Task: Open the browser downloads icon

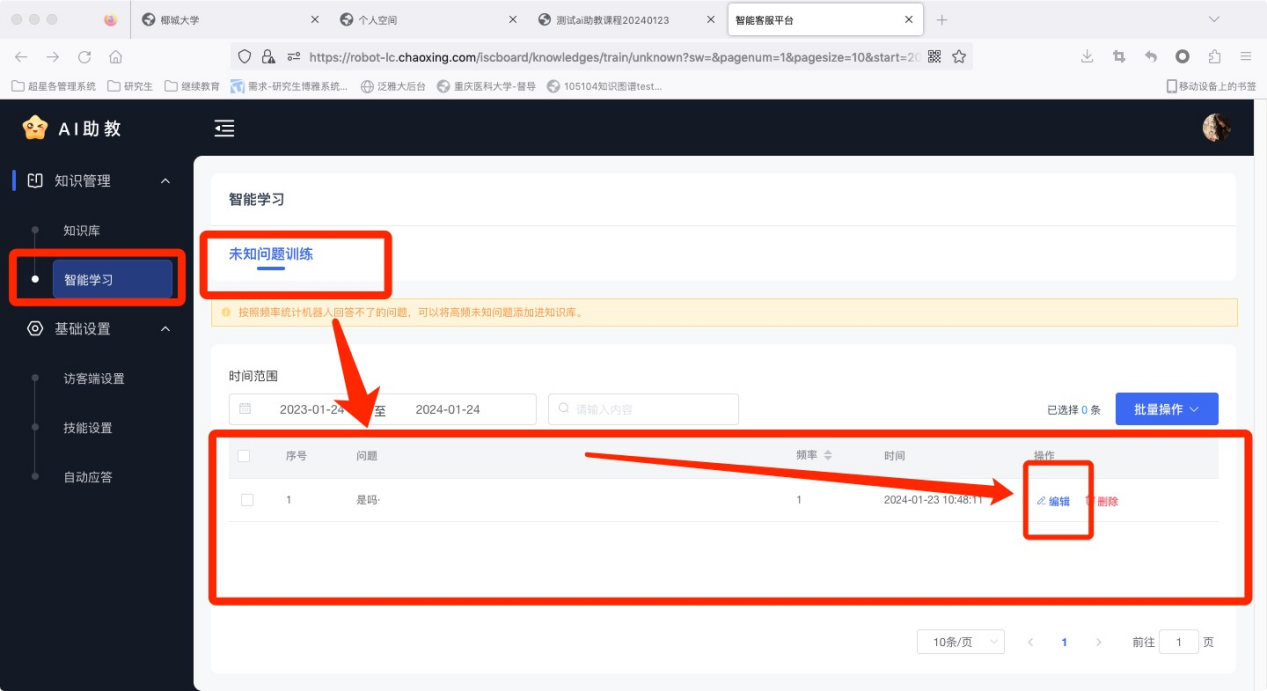Action: (1087, 57)
